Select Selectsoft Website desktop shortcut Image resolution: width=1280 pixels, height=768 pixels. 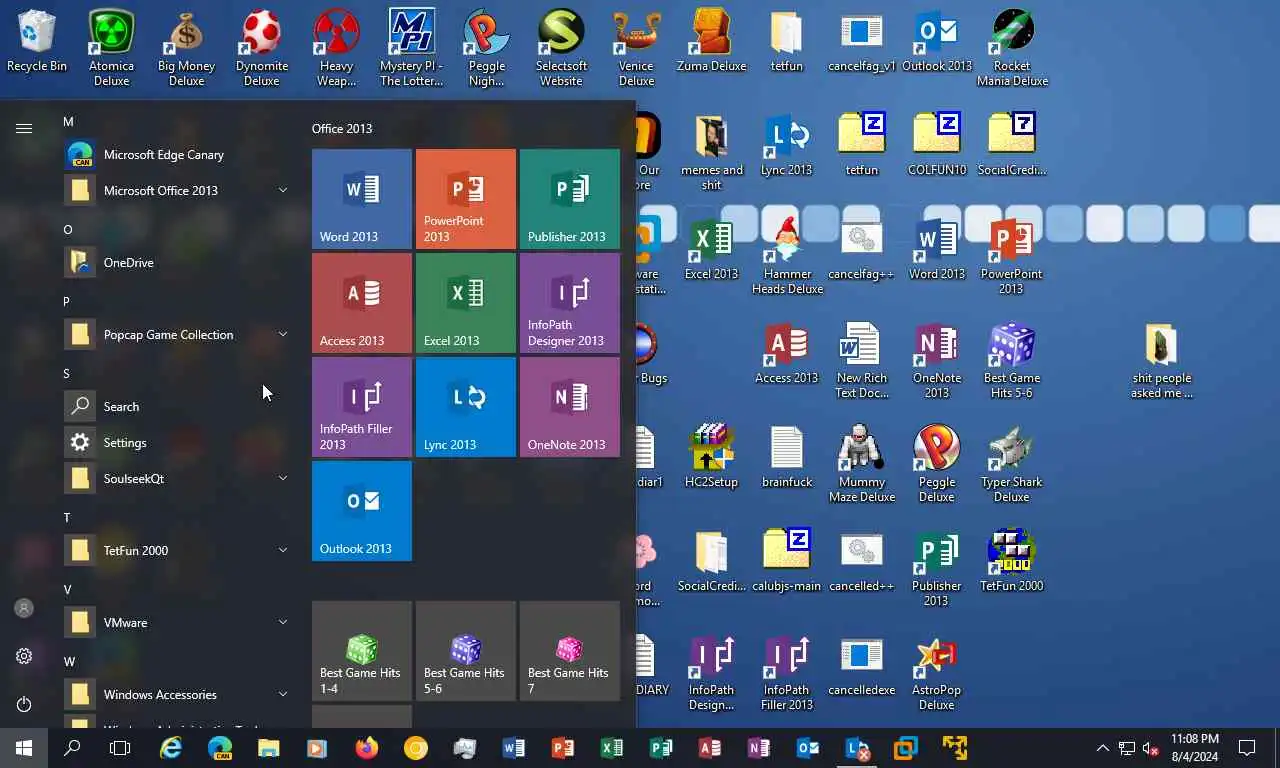(x=561, y=48)
